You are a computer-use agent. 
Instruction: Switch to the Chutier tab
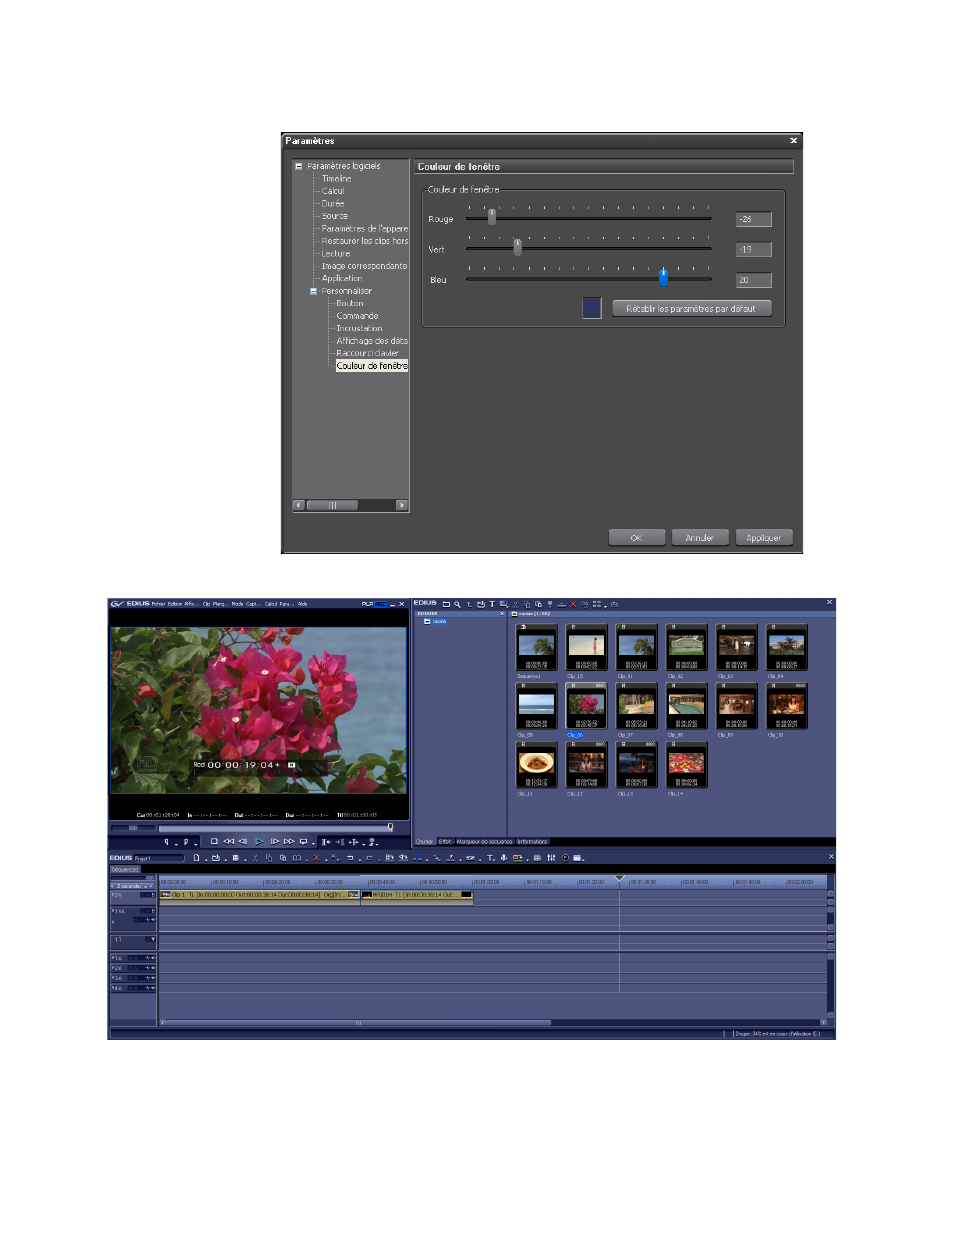425,842
